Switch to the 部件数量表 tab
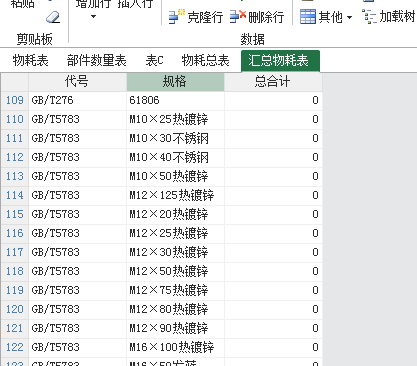 click(97, 61)
